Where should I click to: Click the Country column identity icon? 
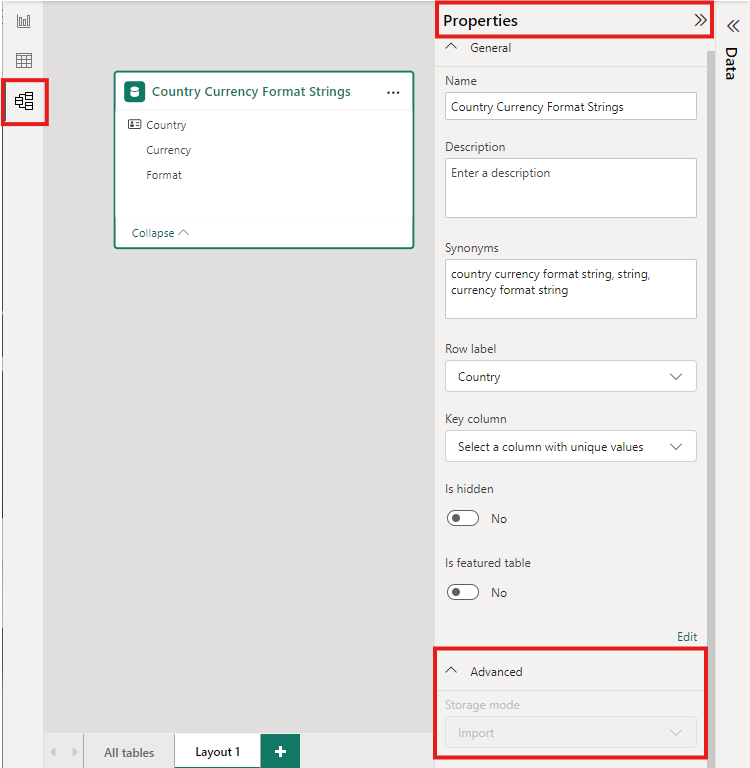click(134, 124)
